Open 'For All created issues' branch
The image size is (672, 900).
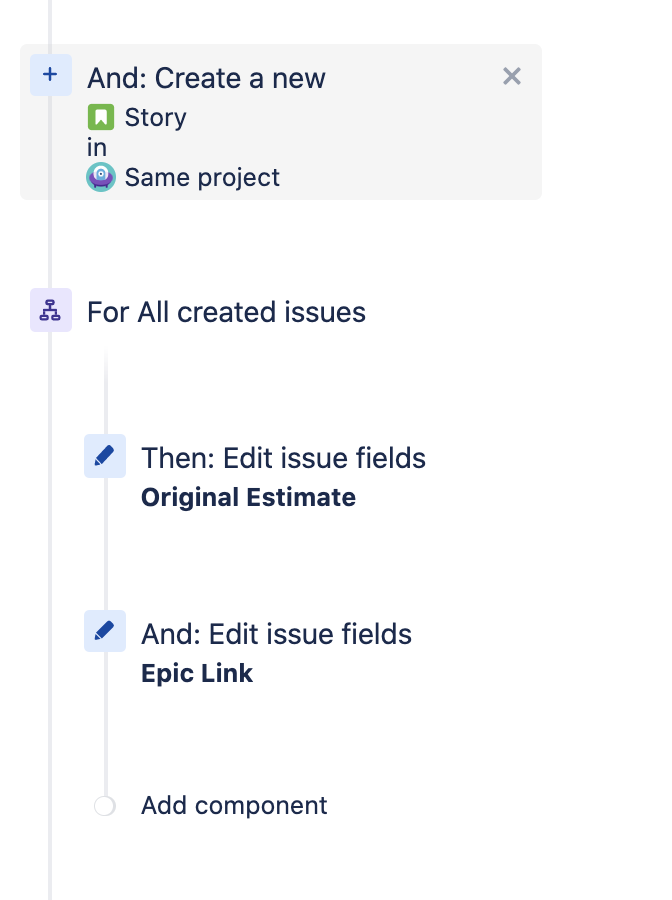(x=226, y=312)
